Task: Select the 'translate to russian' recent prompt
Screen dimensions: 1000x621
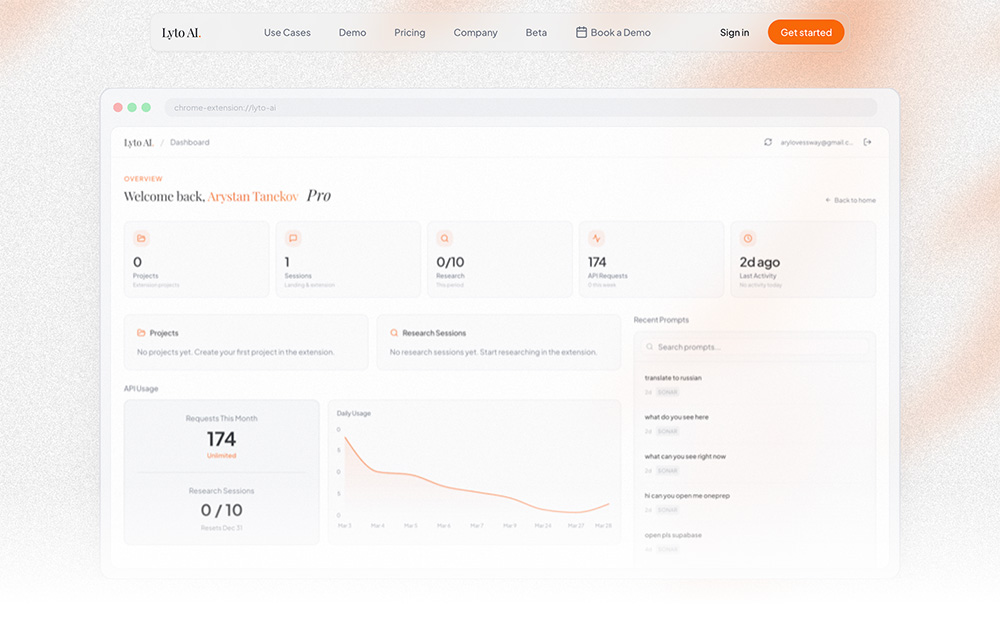Action: click(x=673, y=378)
